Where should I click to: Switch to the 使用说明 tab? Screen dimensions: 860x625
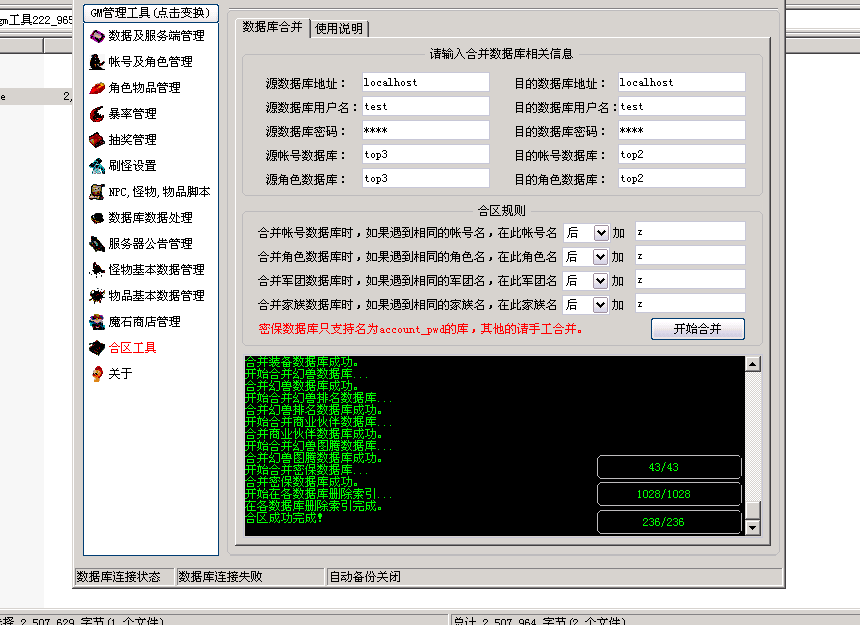(x=339, y=28)
